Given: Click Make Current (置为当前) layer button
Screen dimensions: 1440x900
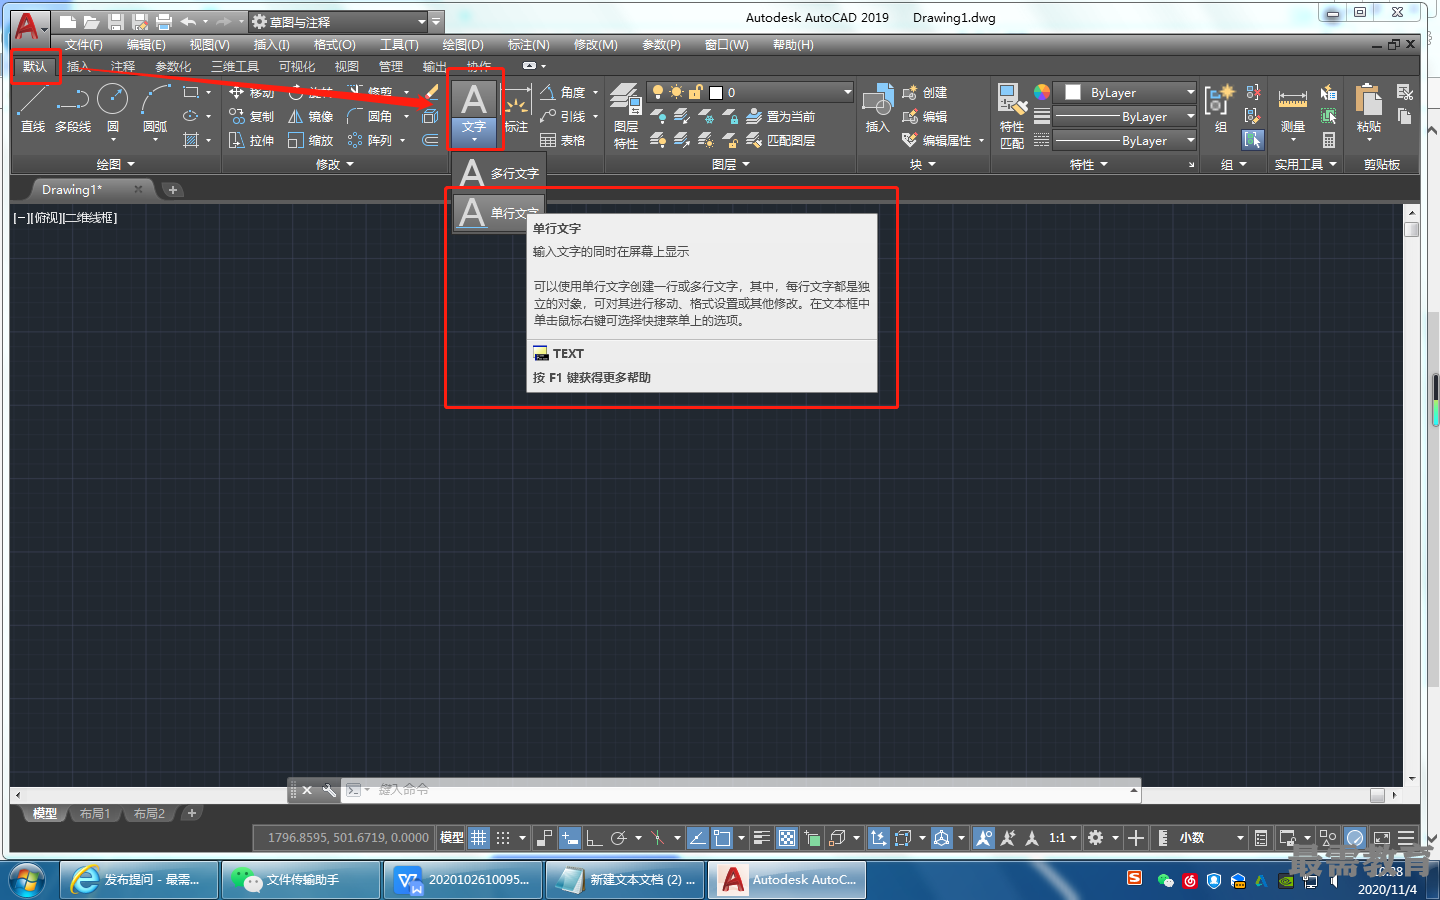Looking at the screenshot, I should pyautogui.click(x=781, y=116).
